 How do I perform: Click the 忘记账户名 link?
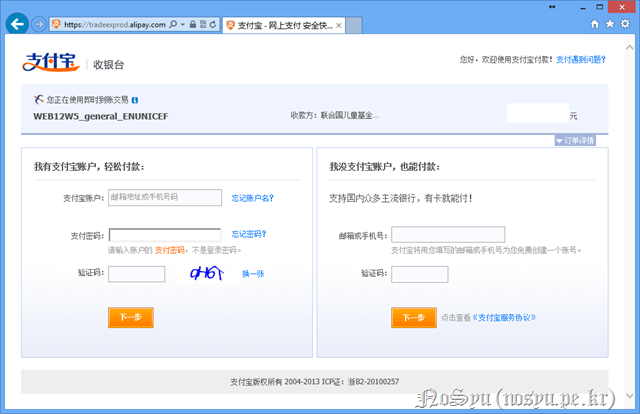[x=252, y=198]
